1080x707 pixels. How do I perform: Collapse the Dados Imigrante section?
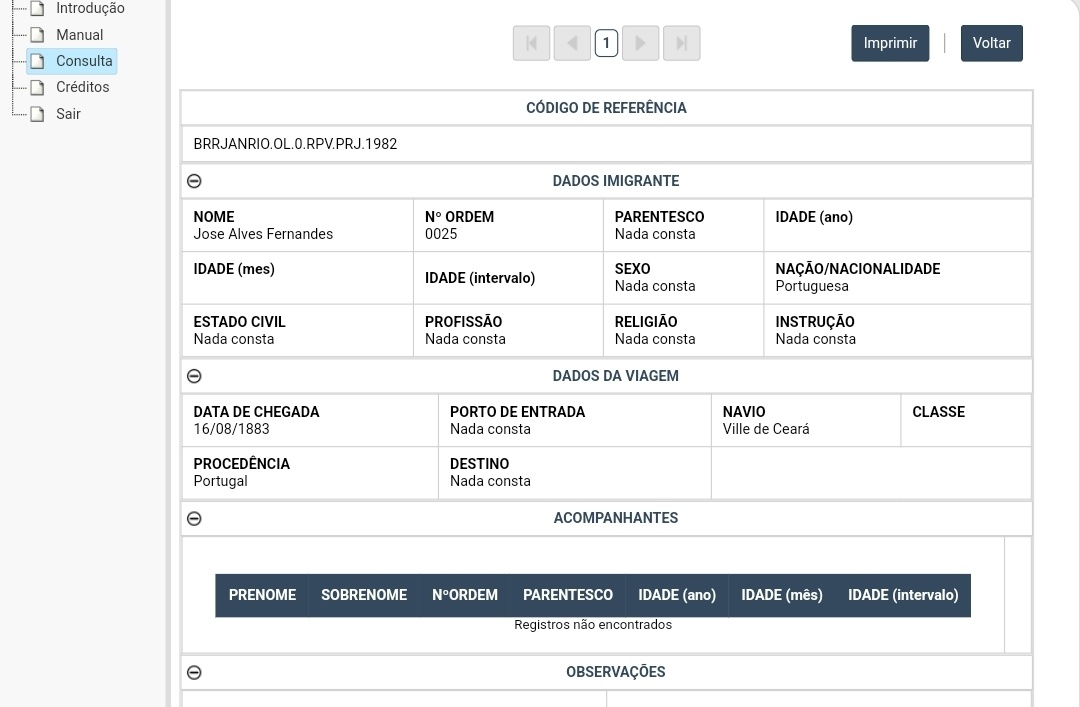[194, 181]
